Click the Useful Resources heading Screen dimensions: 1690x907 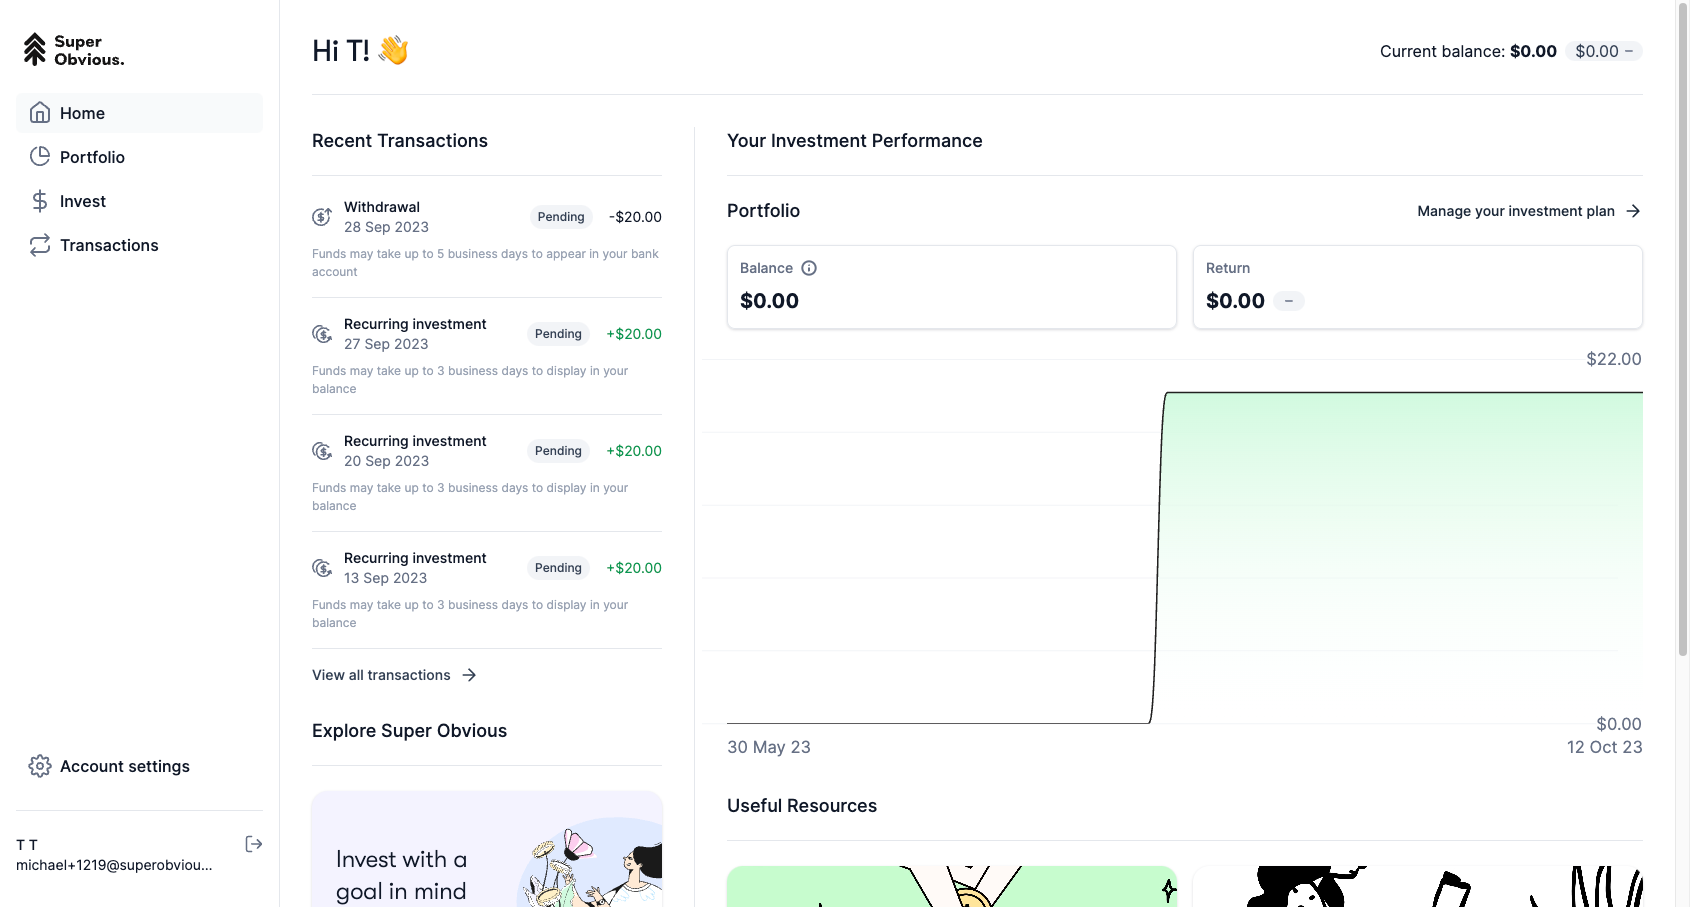802,806
